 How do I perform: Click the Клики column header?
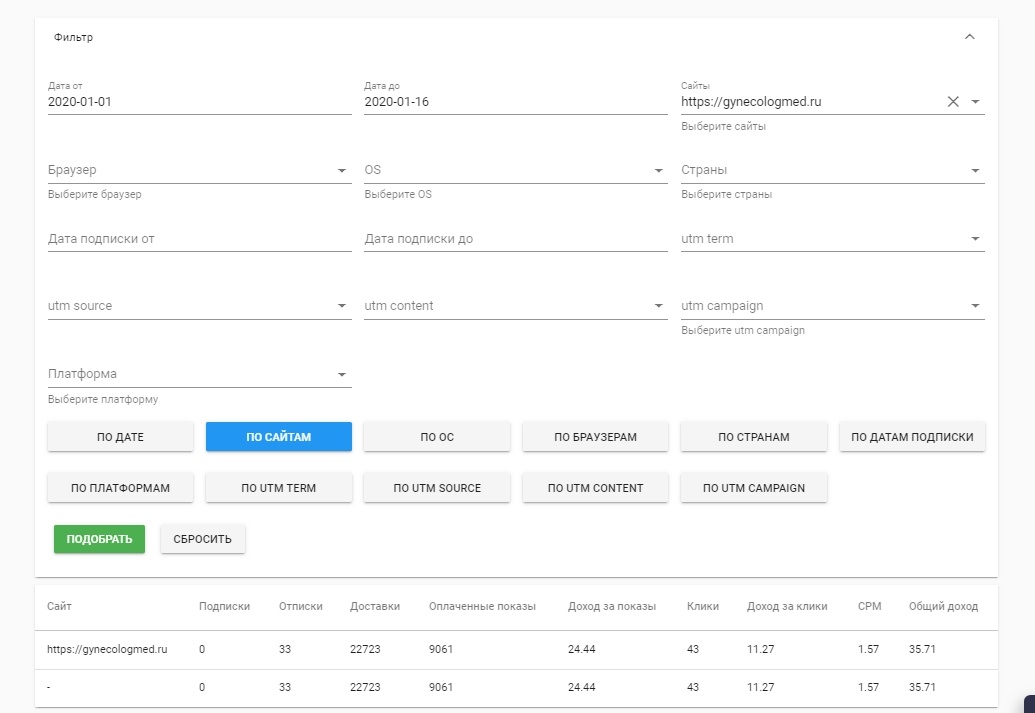tap(703, 606)
